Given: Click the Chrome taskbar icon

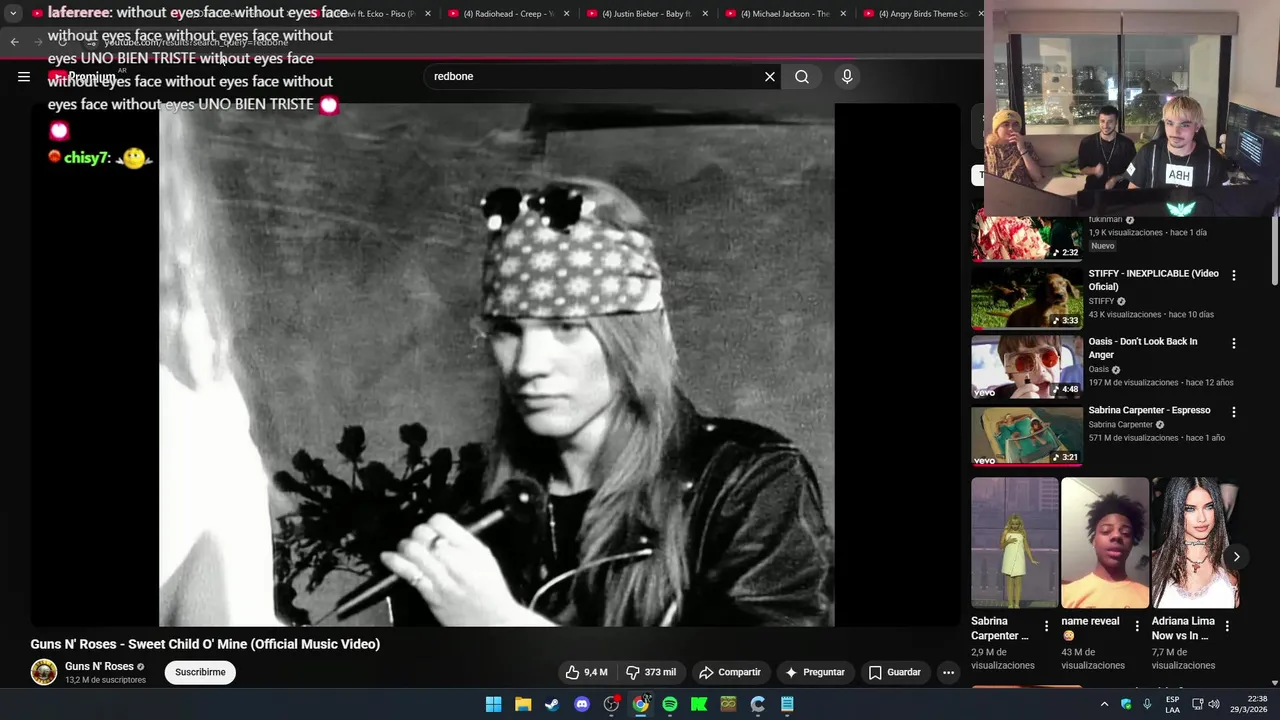Looking at the screenshot, I should [640, 704].
